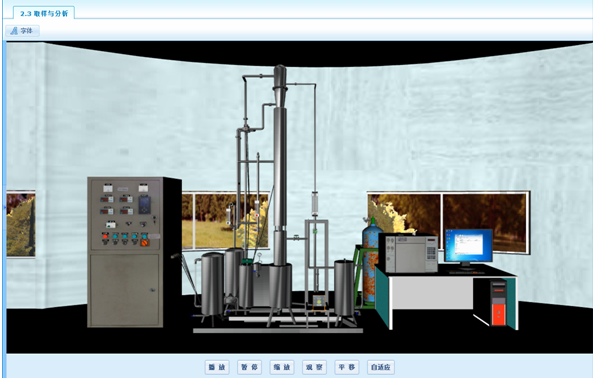Turn the orange main power knob
593x378 pixels.
tap(144, 243)
